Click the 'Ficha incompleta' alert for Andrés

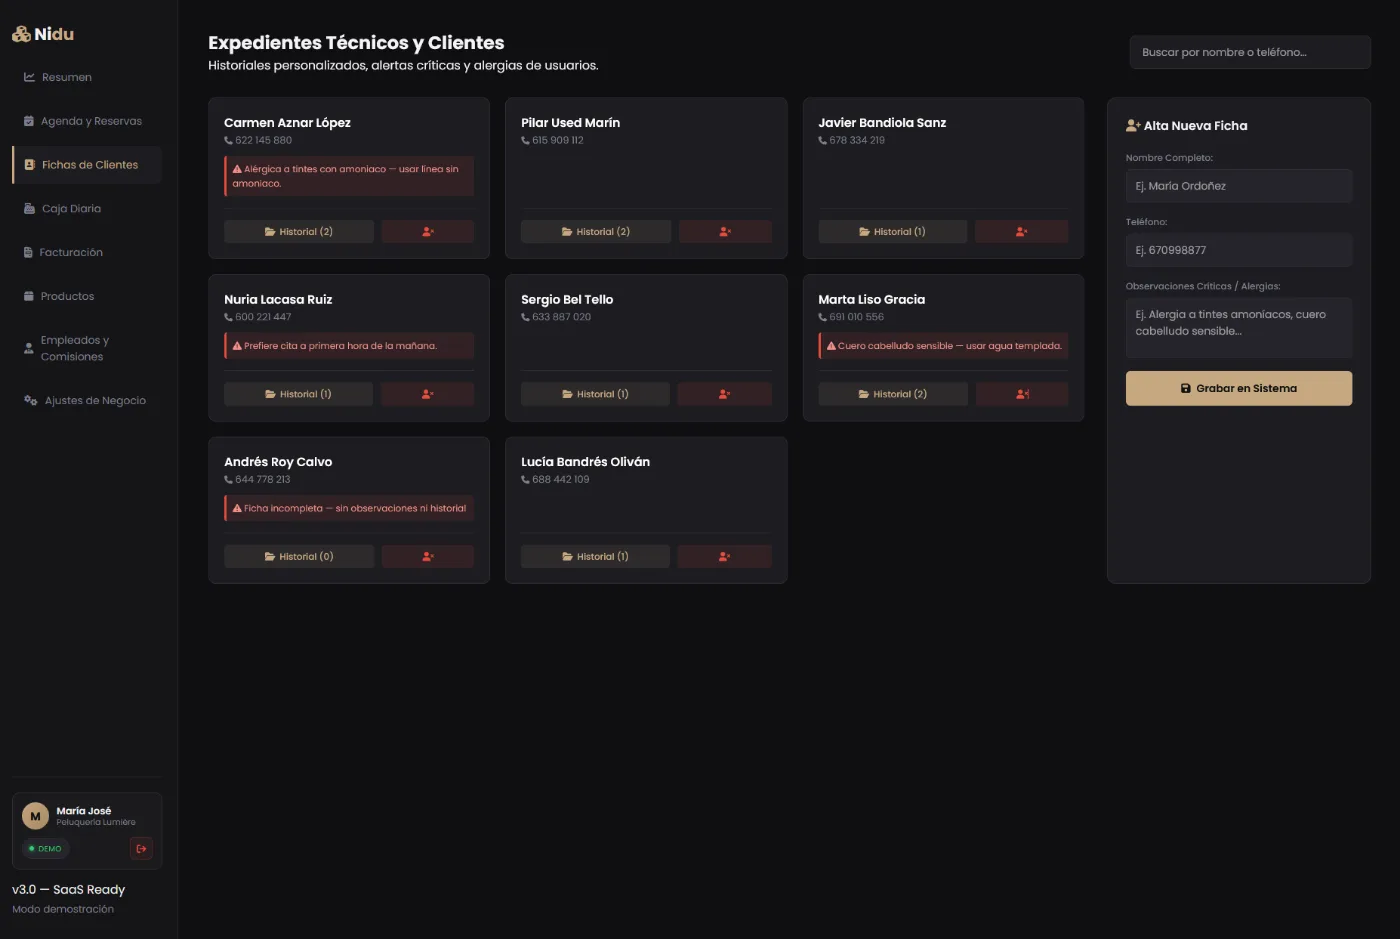point(349,508)
